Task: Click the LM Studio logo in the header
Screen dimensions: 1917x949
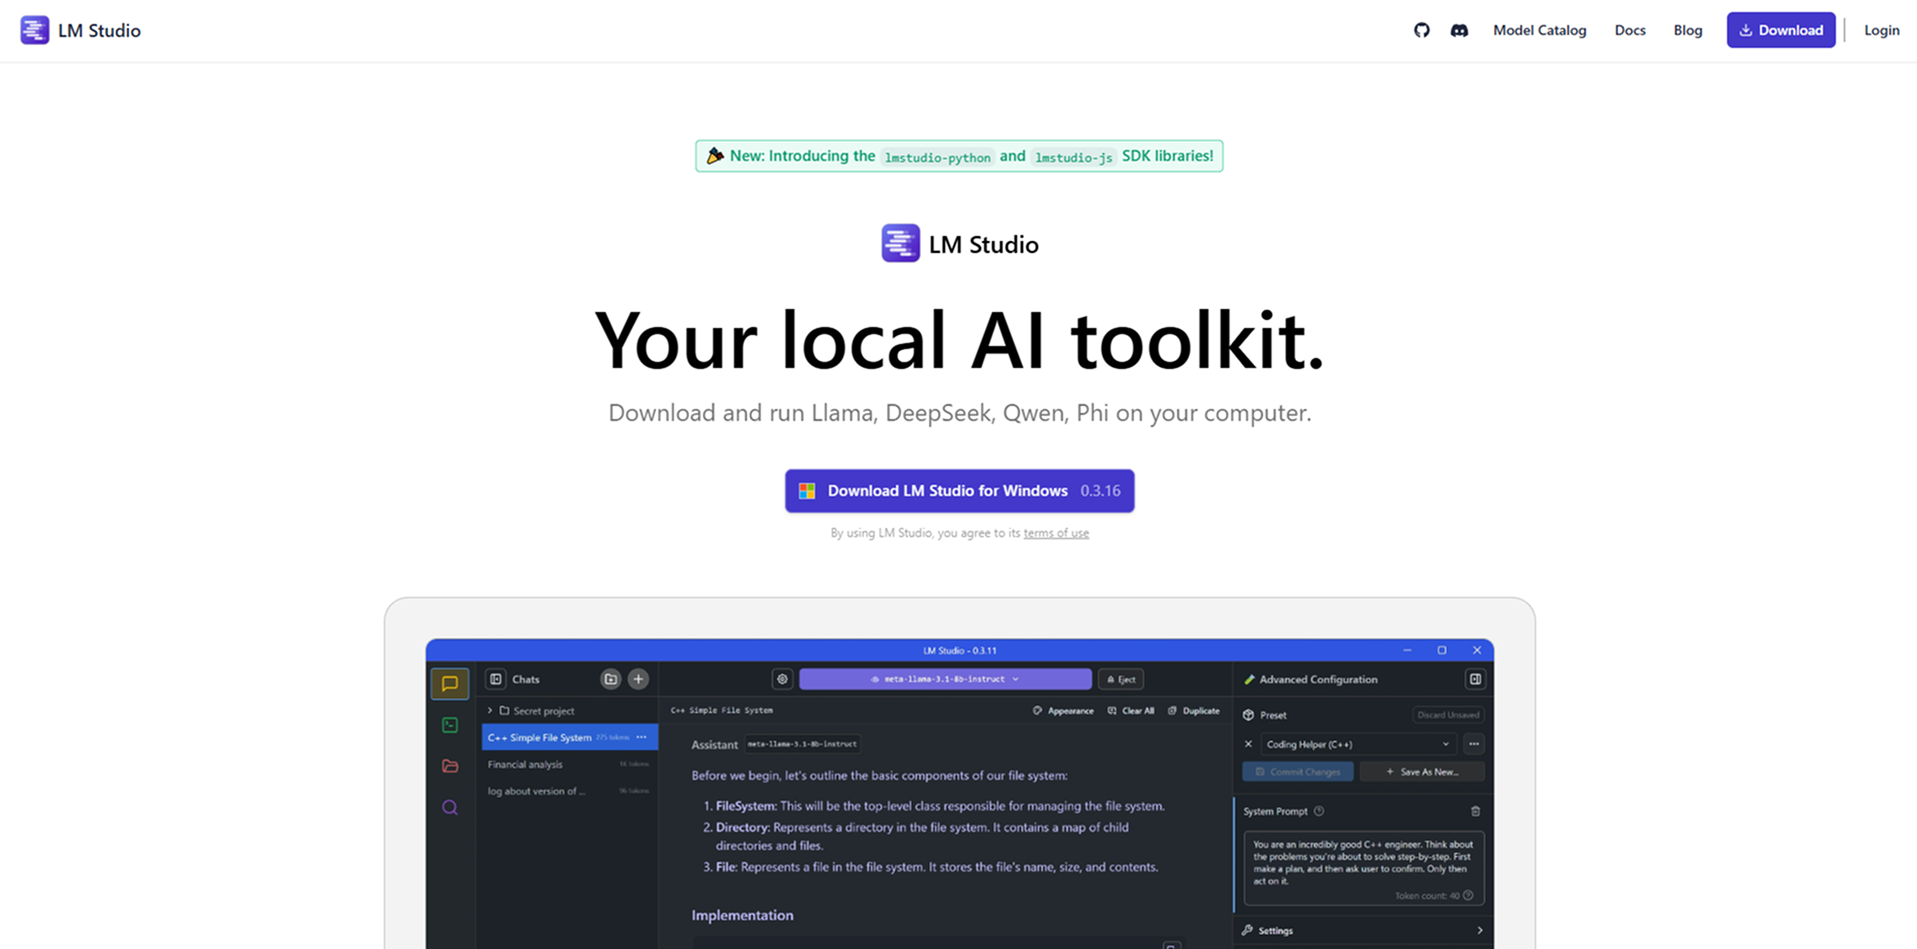Action: [81, 30]
